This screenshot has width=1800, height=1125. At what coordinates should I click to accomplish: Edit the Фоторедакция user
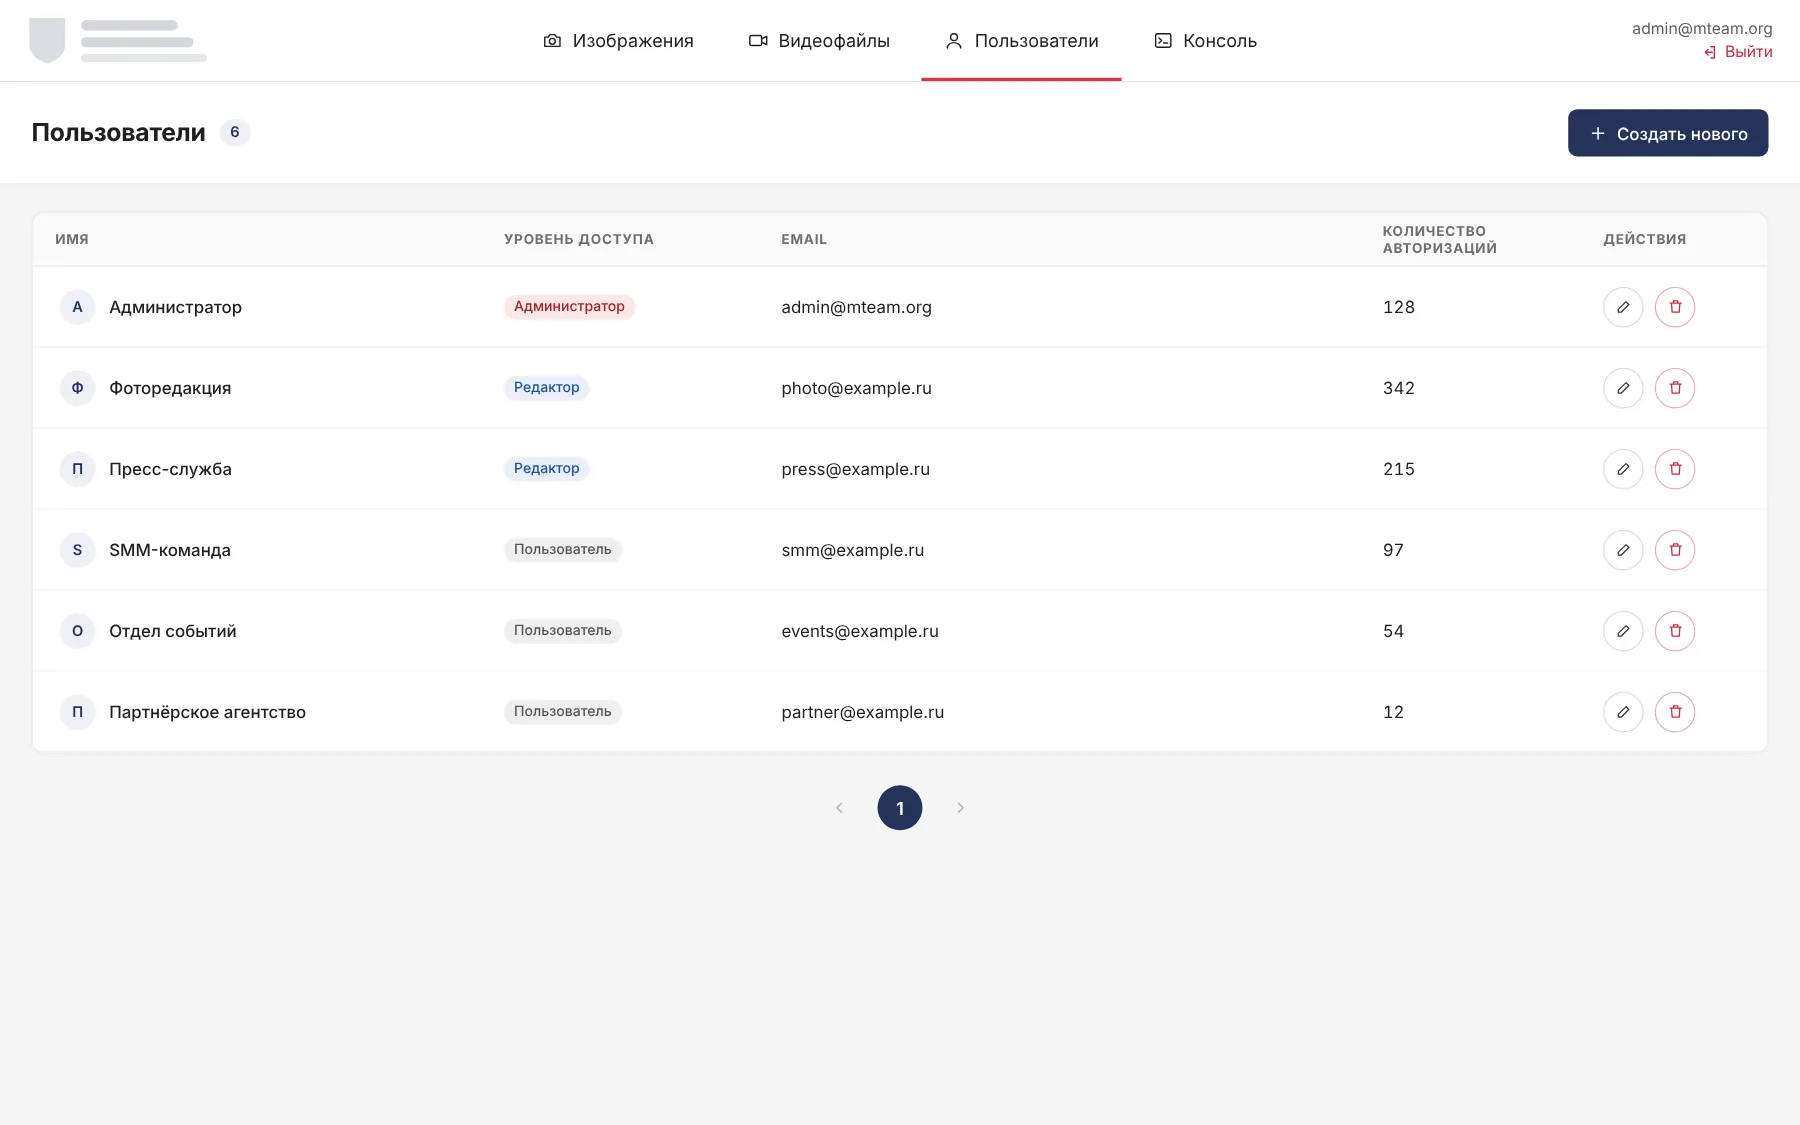[x=1623, y=388]
